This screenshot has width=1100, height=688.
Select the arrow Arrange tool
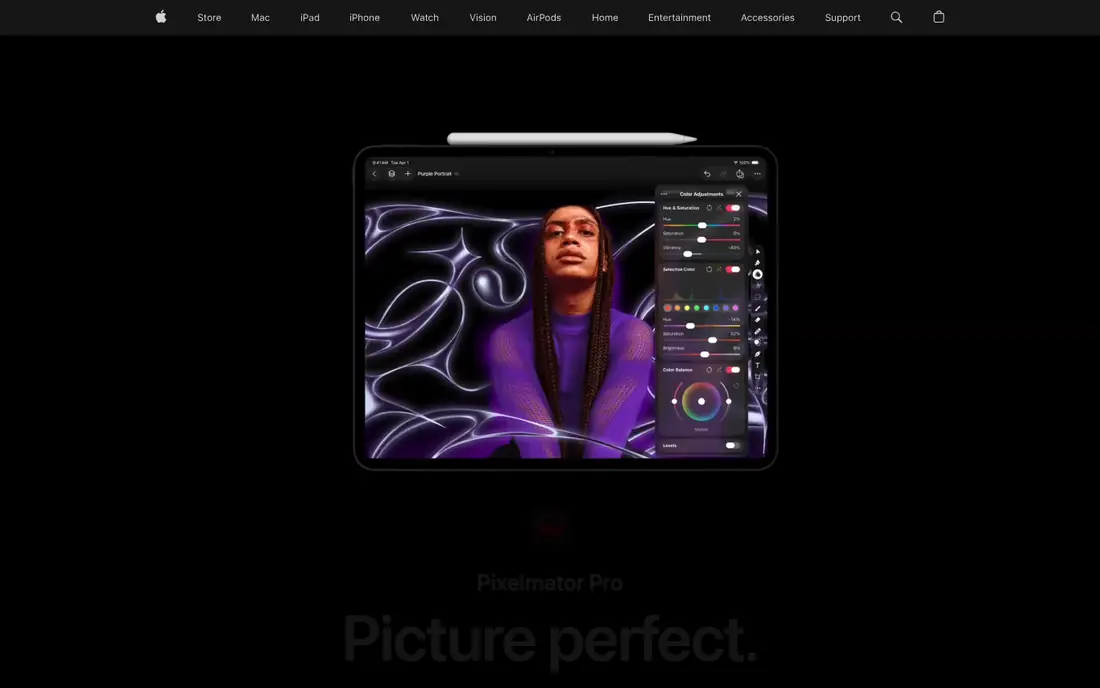click(758, 252)
